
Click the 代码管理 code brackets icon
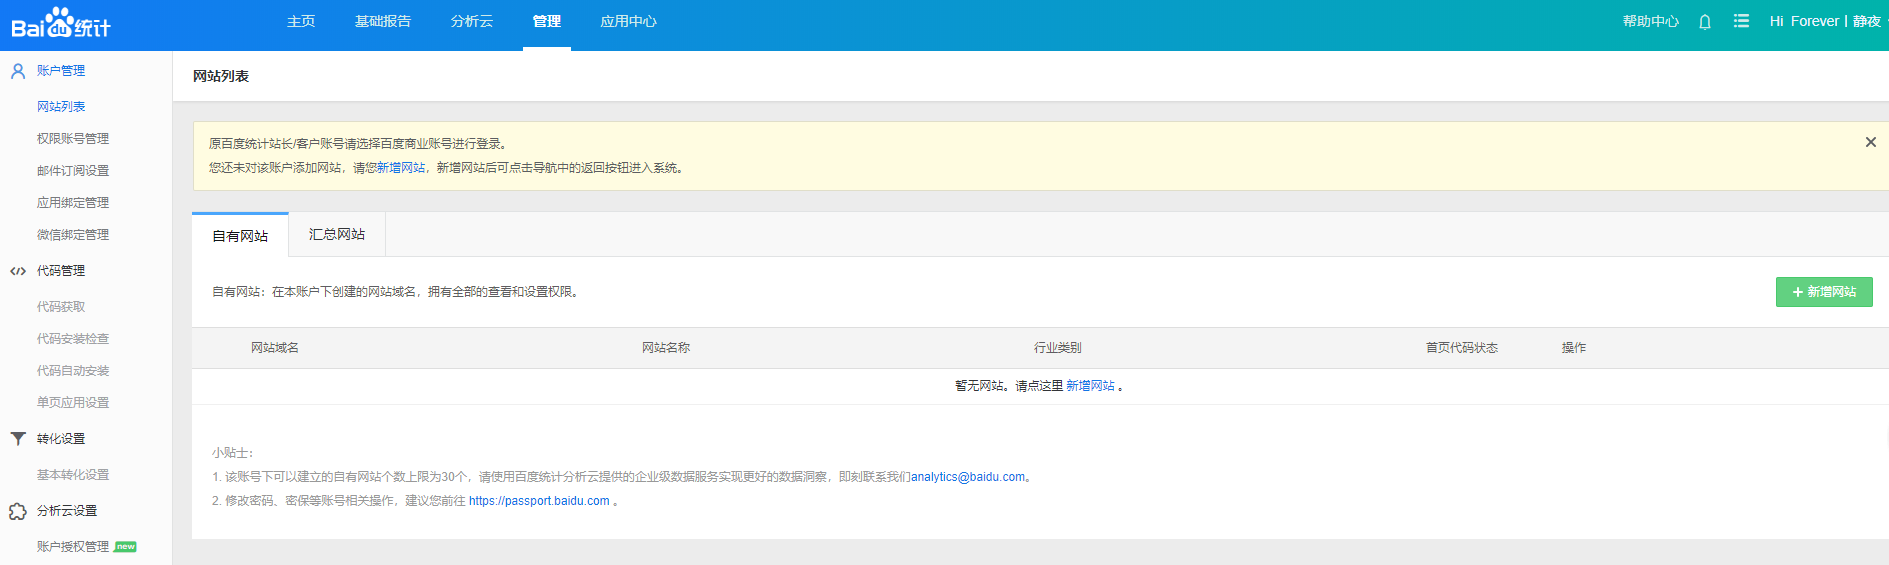click(x=18, y=271)
